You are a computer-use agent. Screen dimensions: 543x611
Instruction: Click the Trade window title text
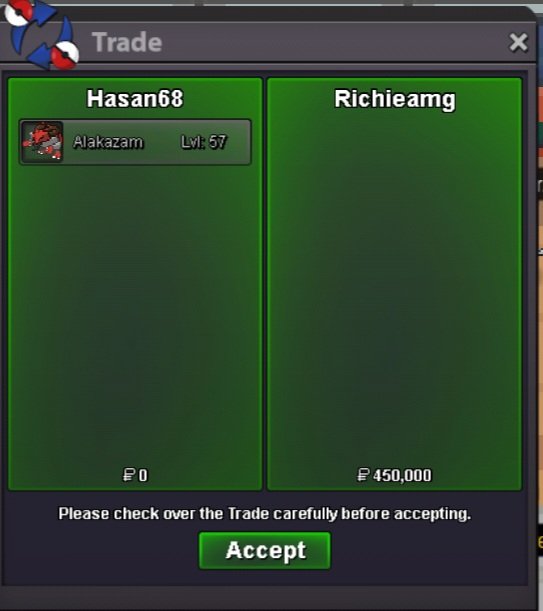pos(127,42)
